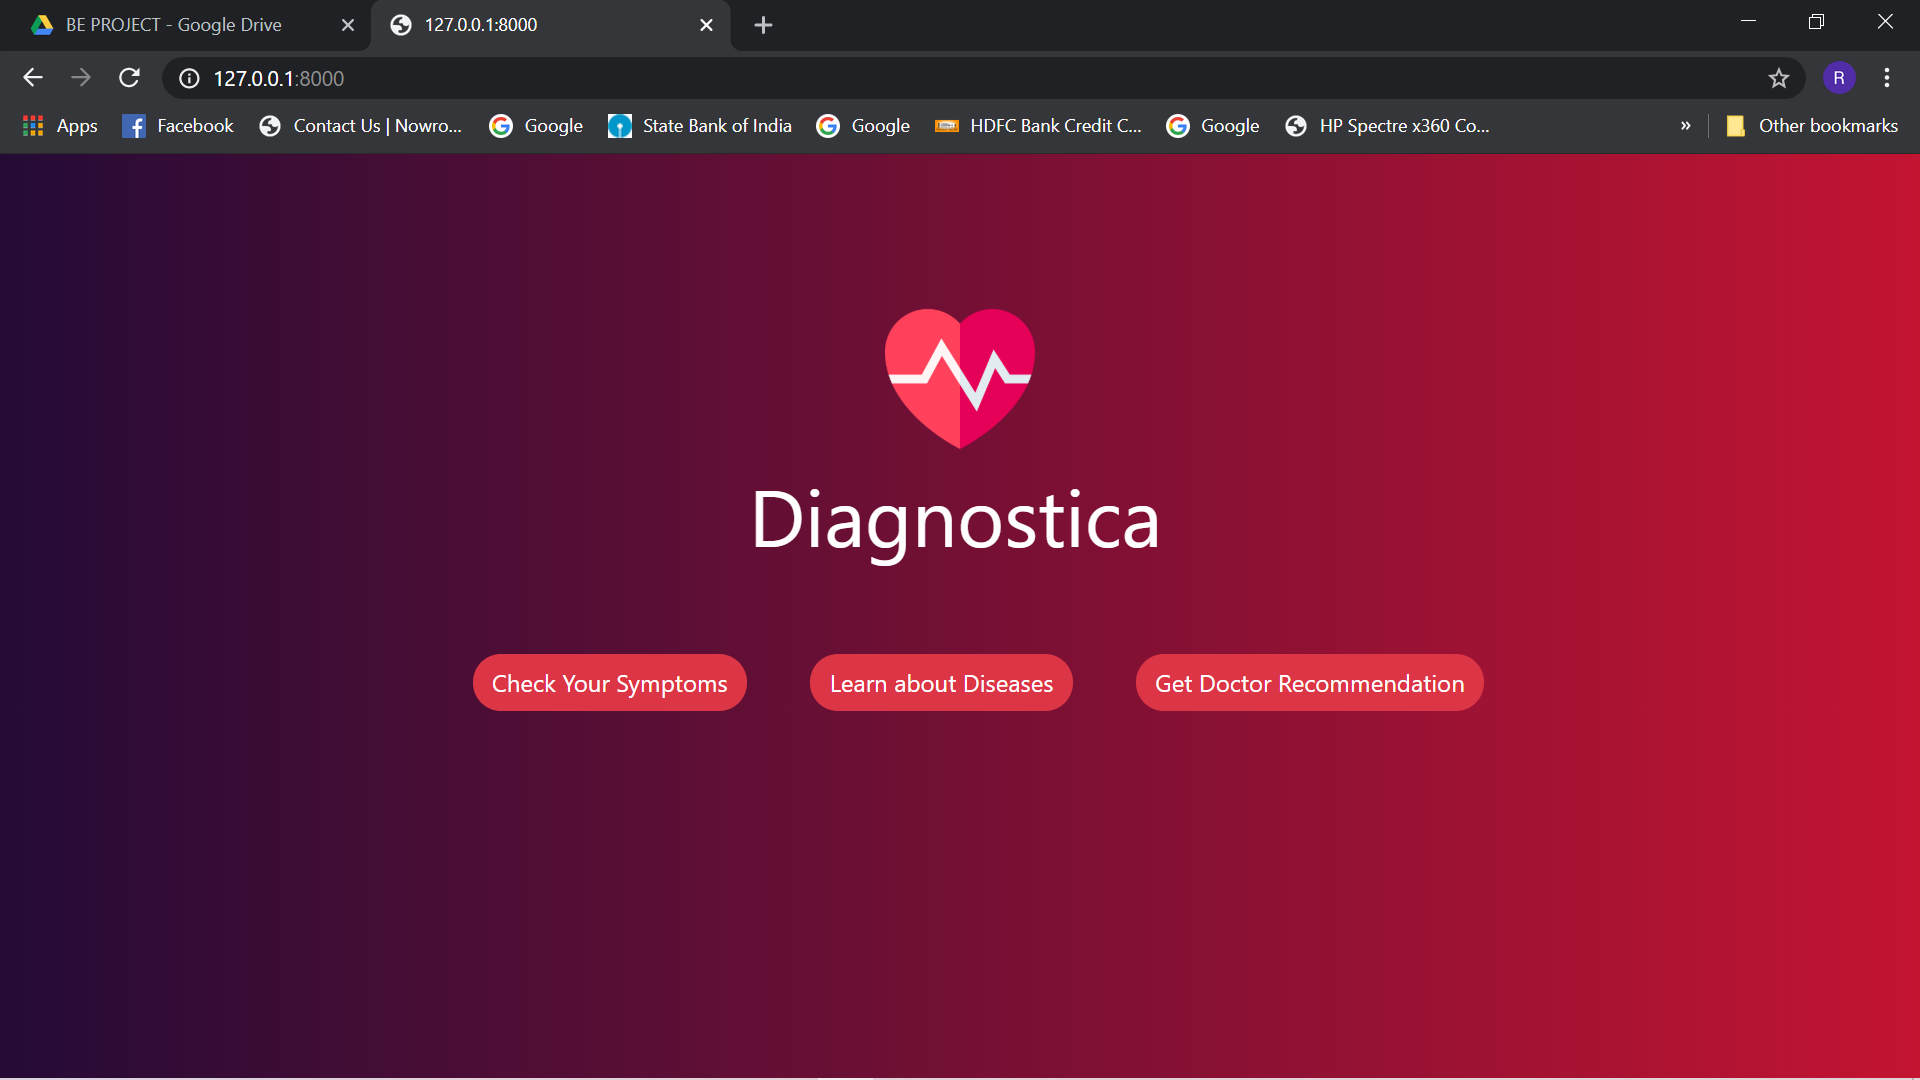Reload the page with the refresh icon

[129, 78]
